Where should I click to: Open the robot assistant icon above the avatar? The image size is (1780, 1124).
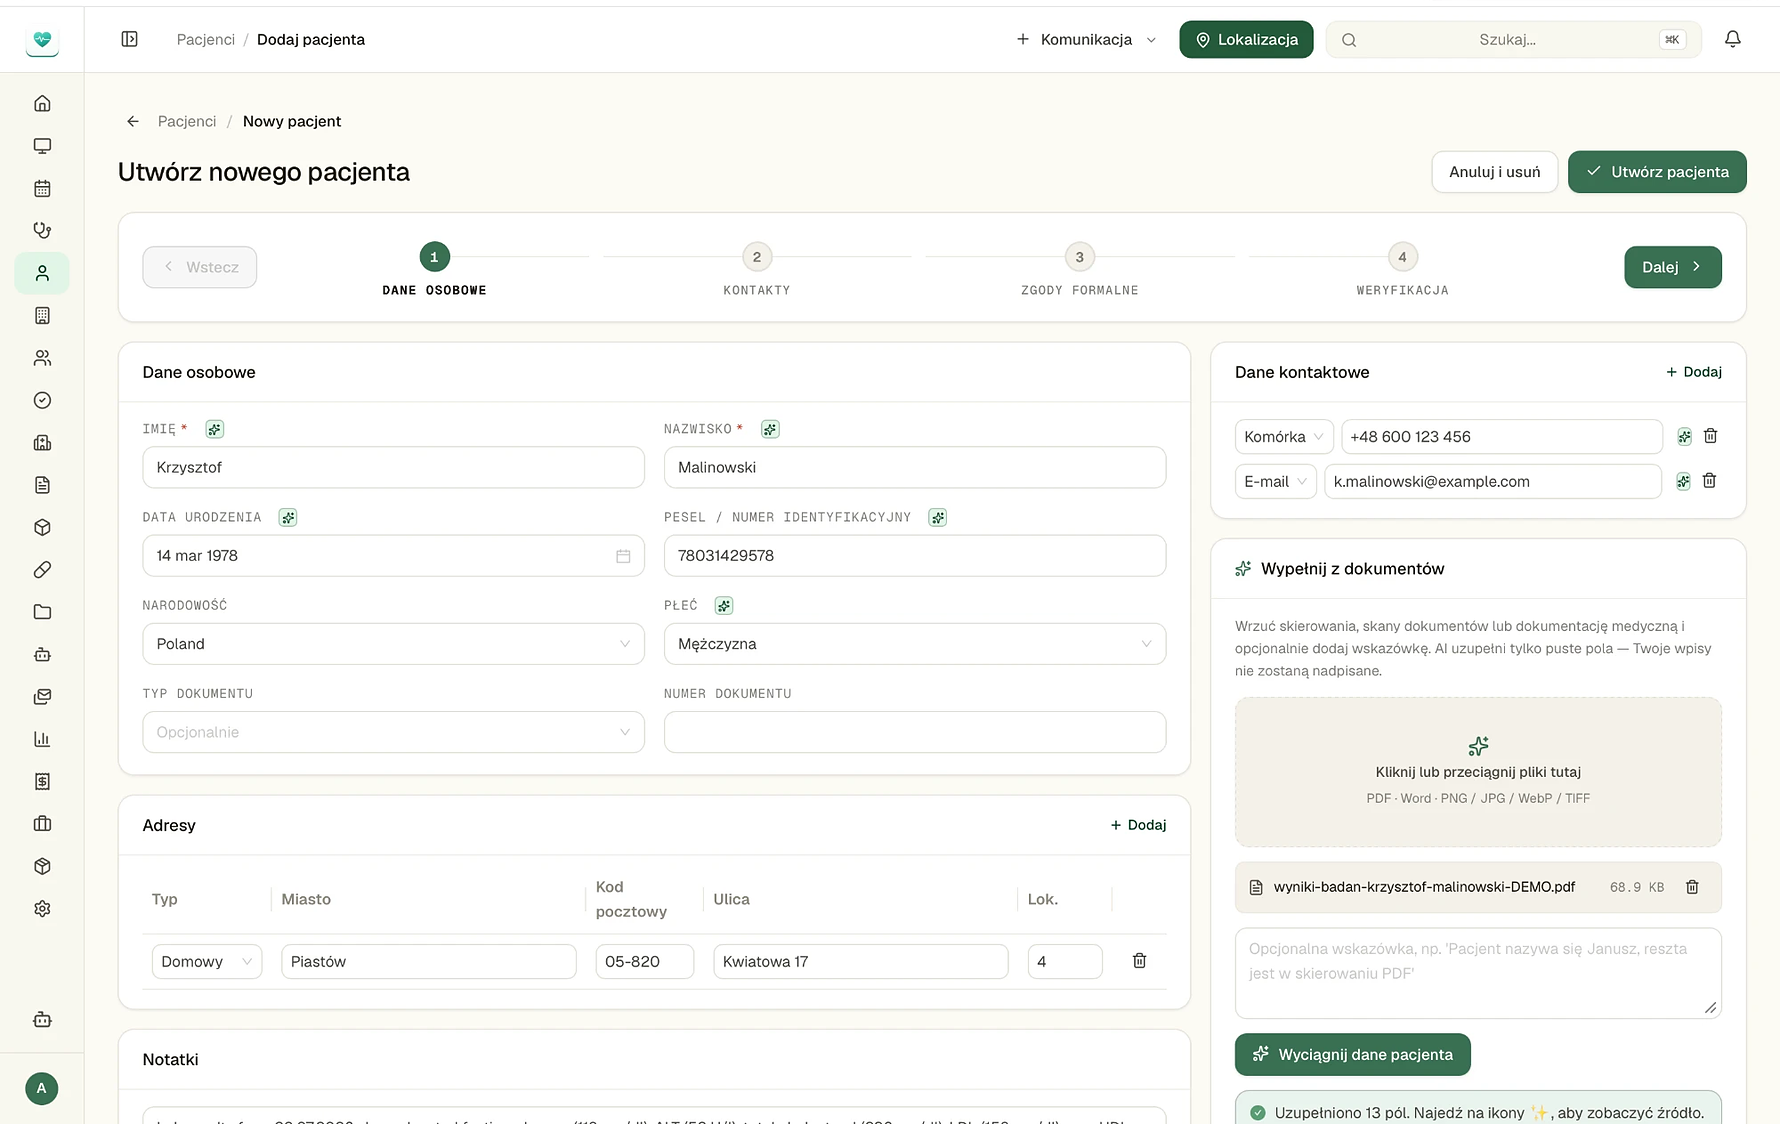(x=42, y=1020)
